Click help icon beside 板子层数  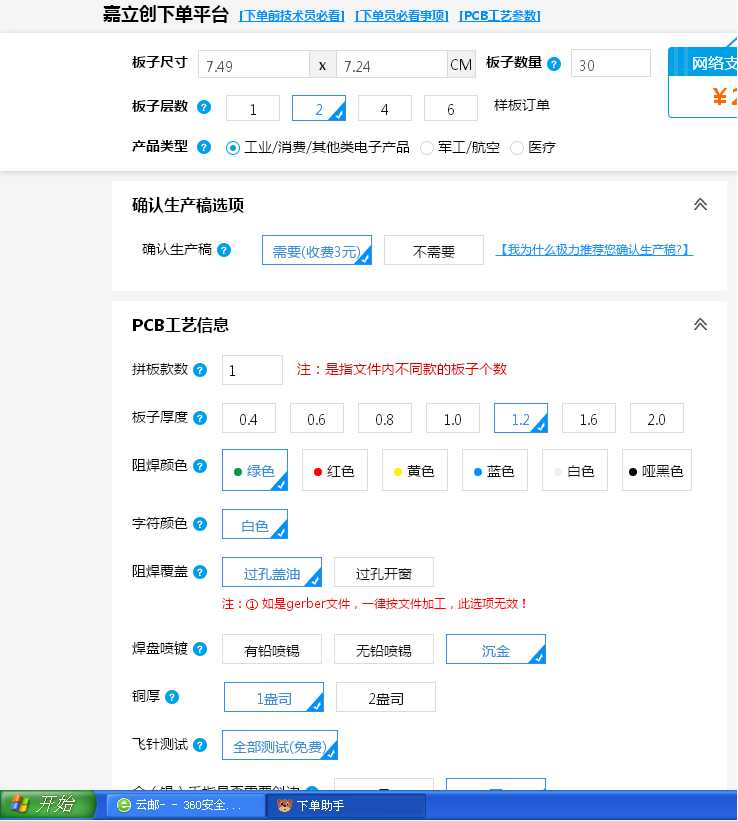point(204,107)
